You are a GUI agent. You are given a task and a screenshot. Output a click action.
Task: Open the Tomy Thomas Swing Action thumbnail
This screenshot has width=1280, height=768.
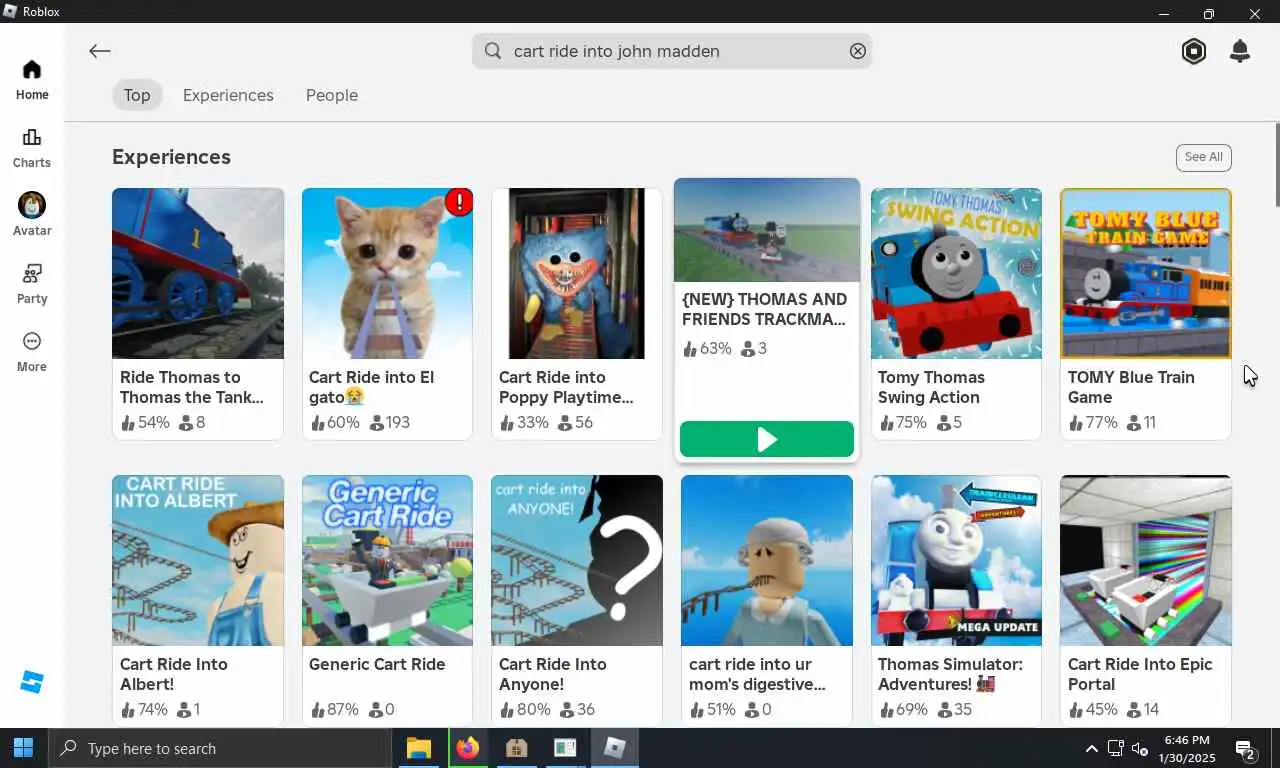956,273
